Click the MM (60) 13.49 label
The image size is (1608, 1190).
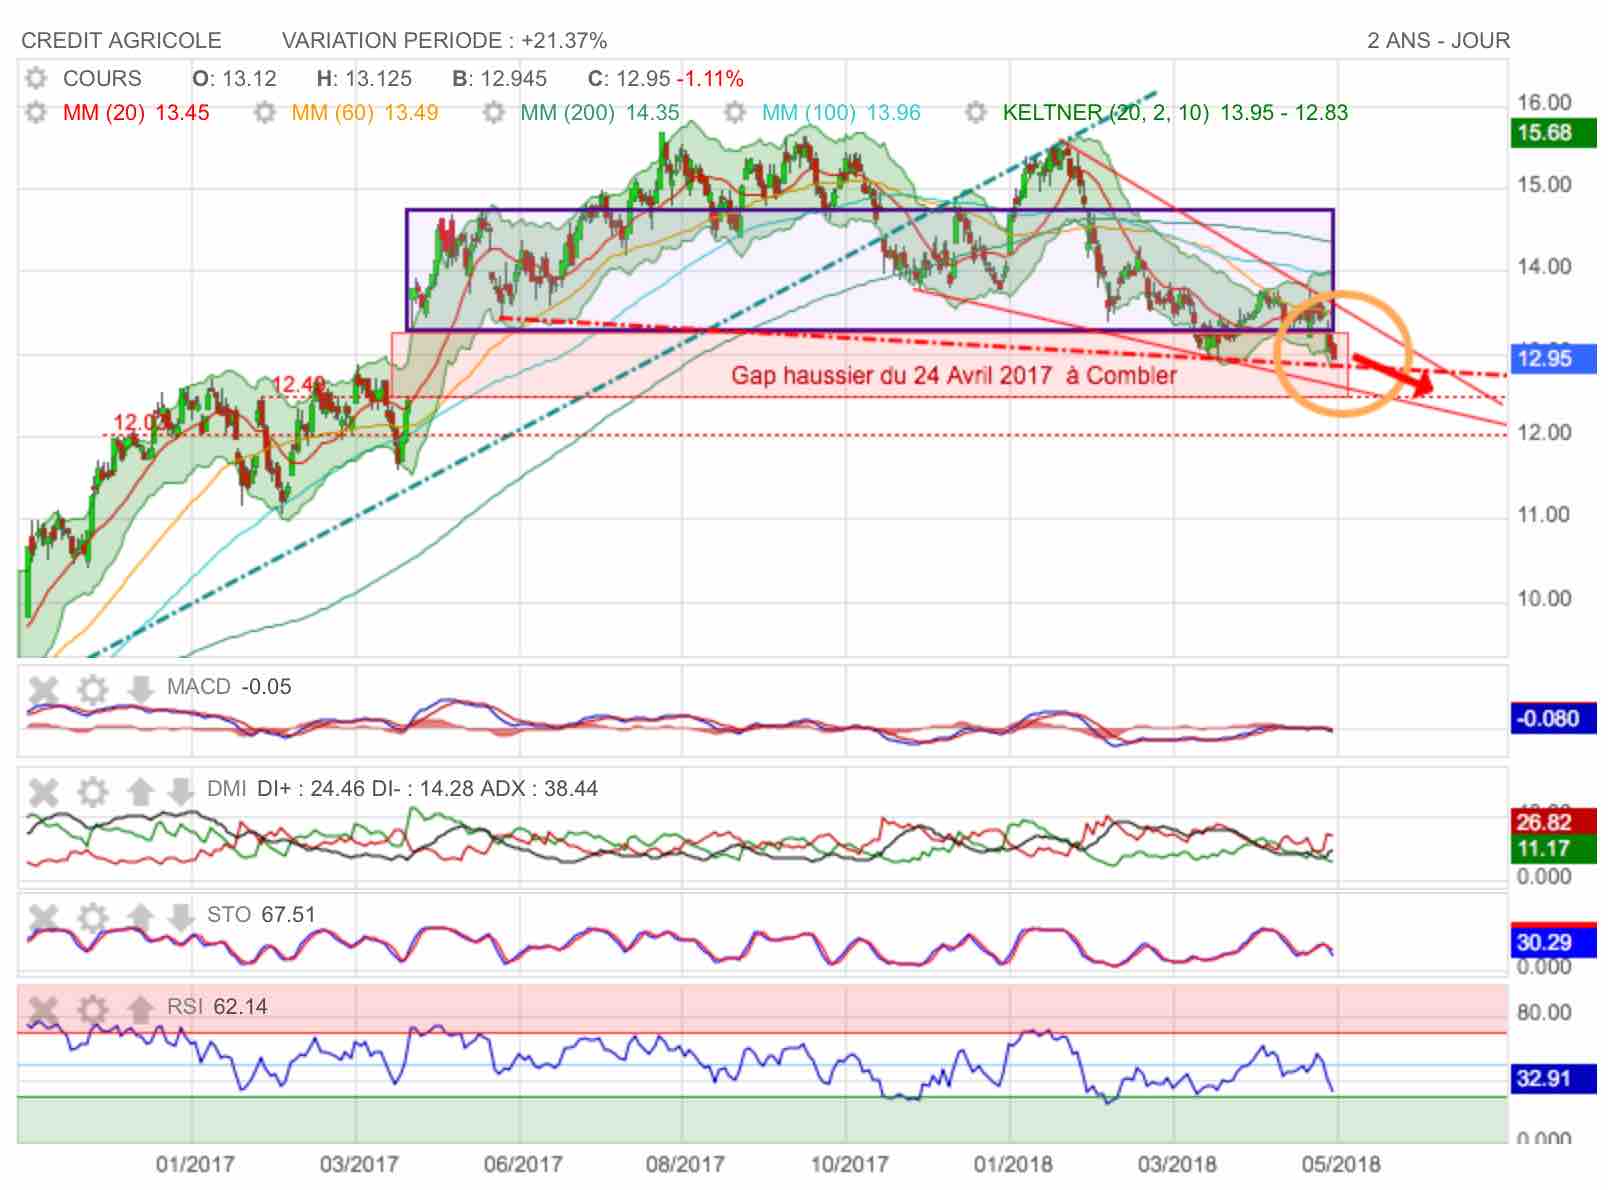(x=365, y=112)
